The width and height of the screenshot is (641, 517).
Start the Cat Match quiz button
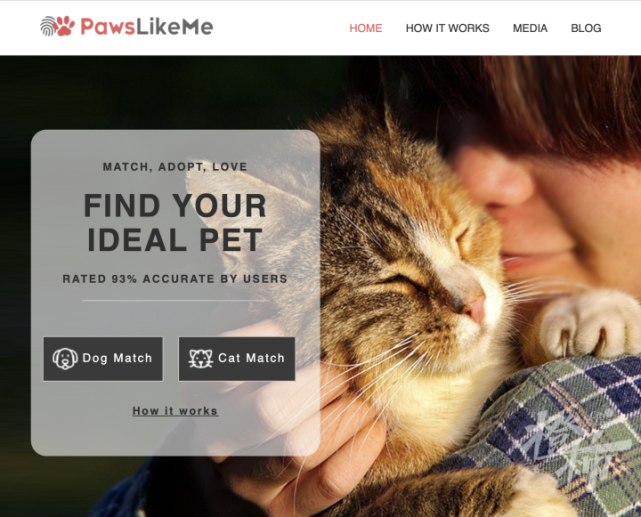[237, 359]
